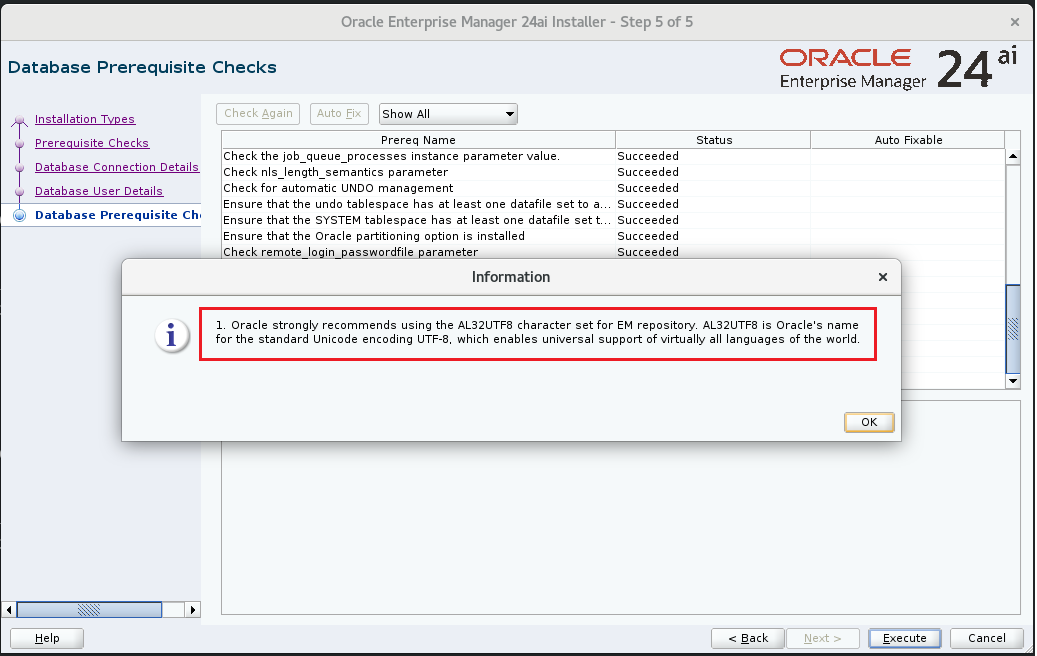Screen dimensions: 1037x656
Task: Click the table's scroll up arrow
Action: pyautogui.click(x=1013, y=156)
